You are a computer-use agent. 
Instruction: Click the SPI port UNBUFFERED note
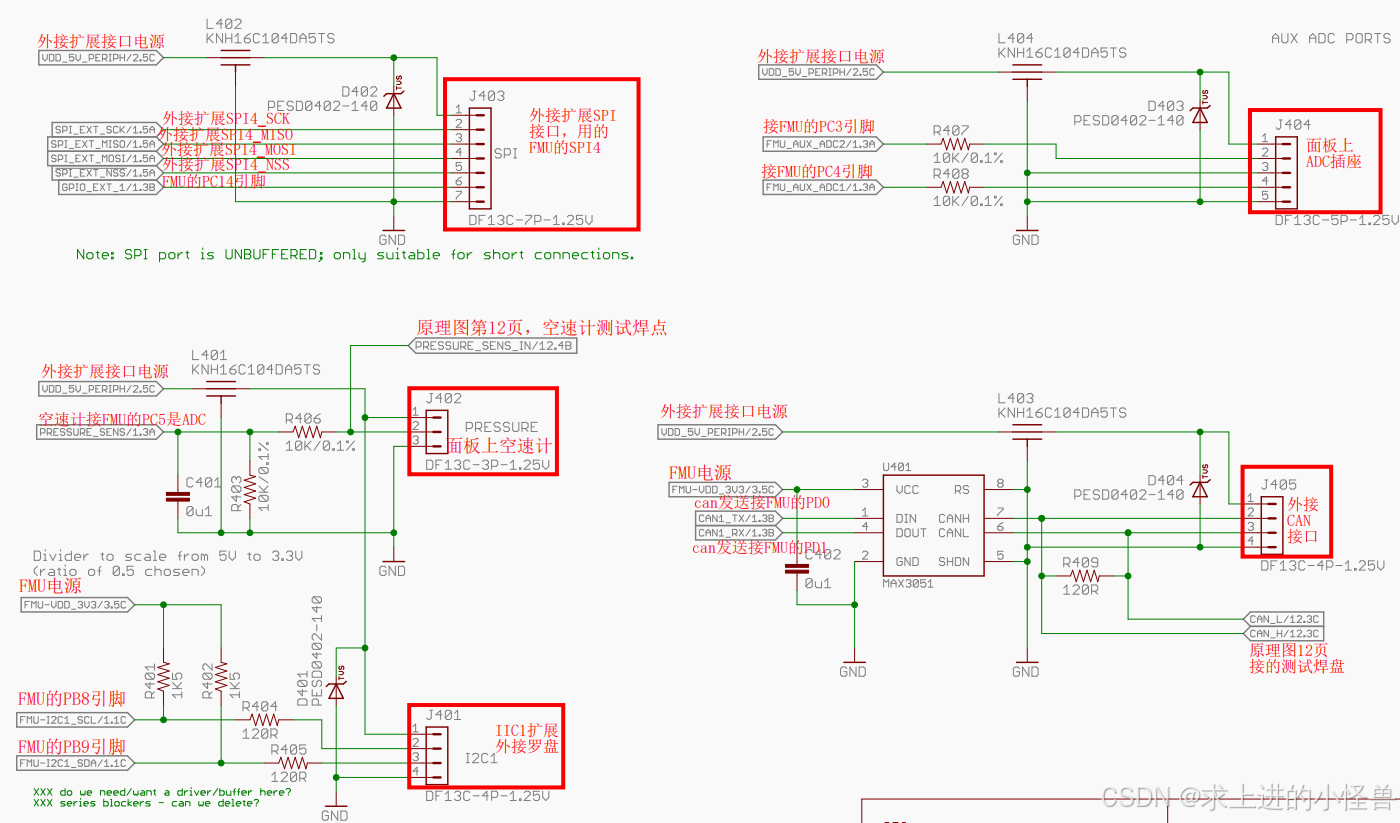click(x=355, y=255)
